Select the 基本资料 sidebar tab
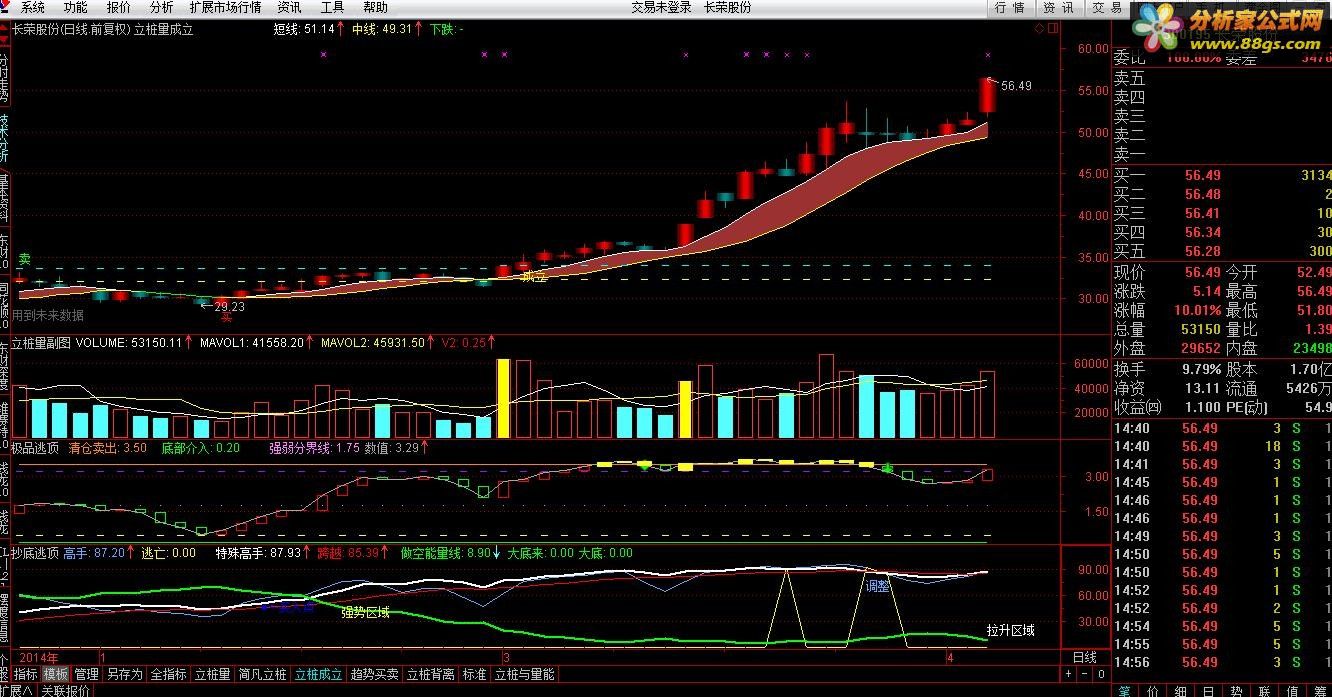Viewport: 1332px width, 697px height. [x=4, y=199]
